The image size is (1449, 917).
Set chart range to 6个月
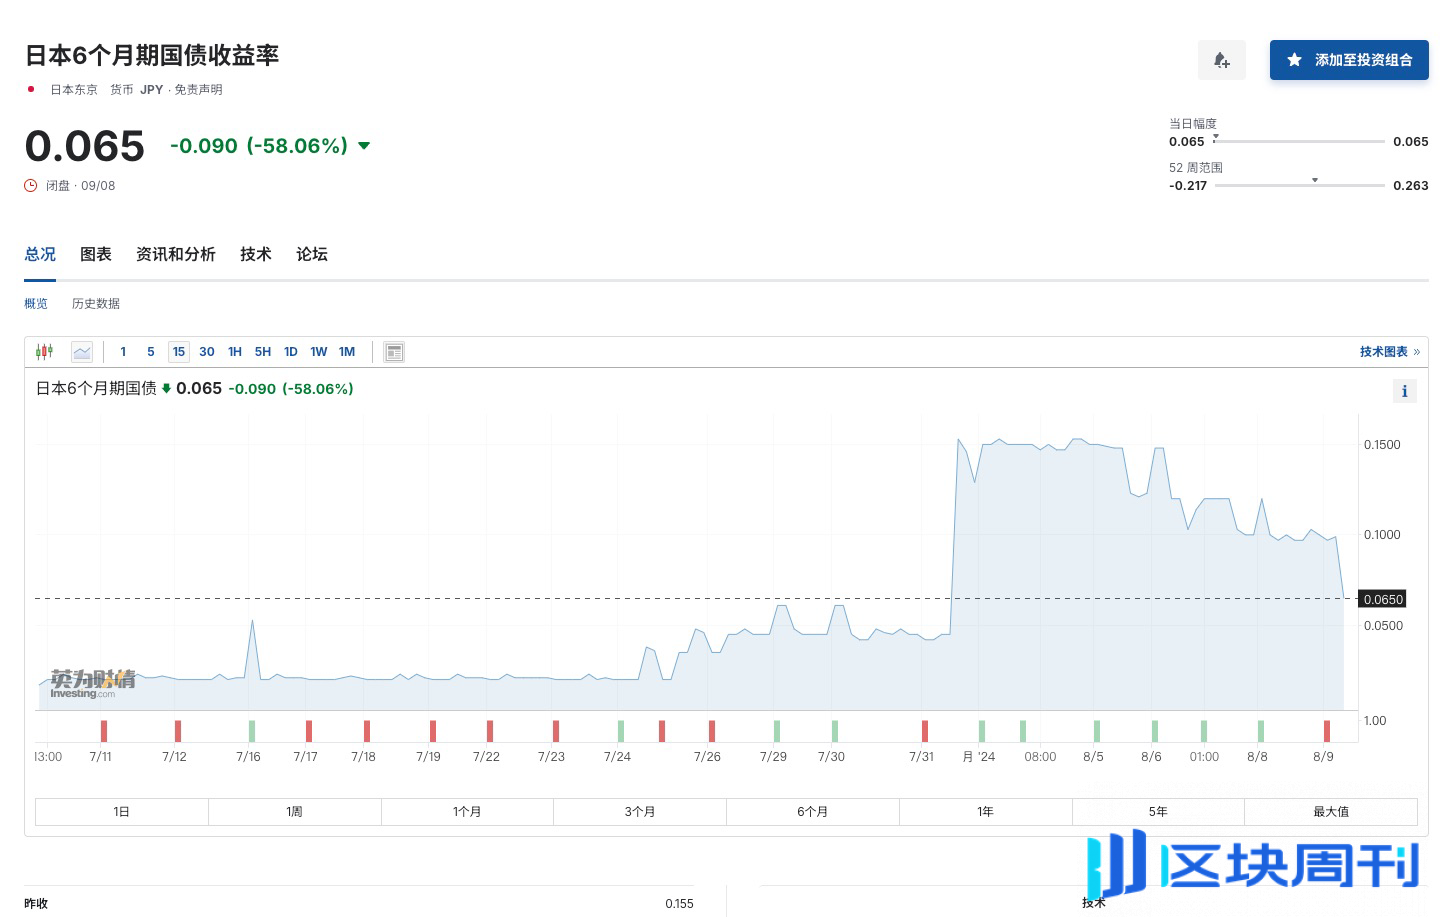812,811
